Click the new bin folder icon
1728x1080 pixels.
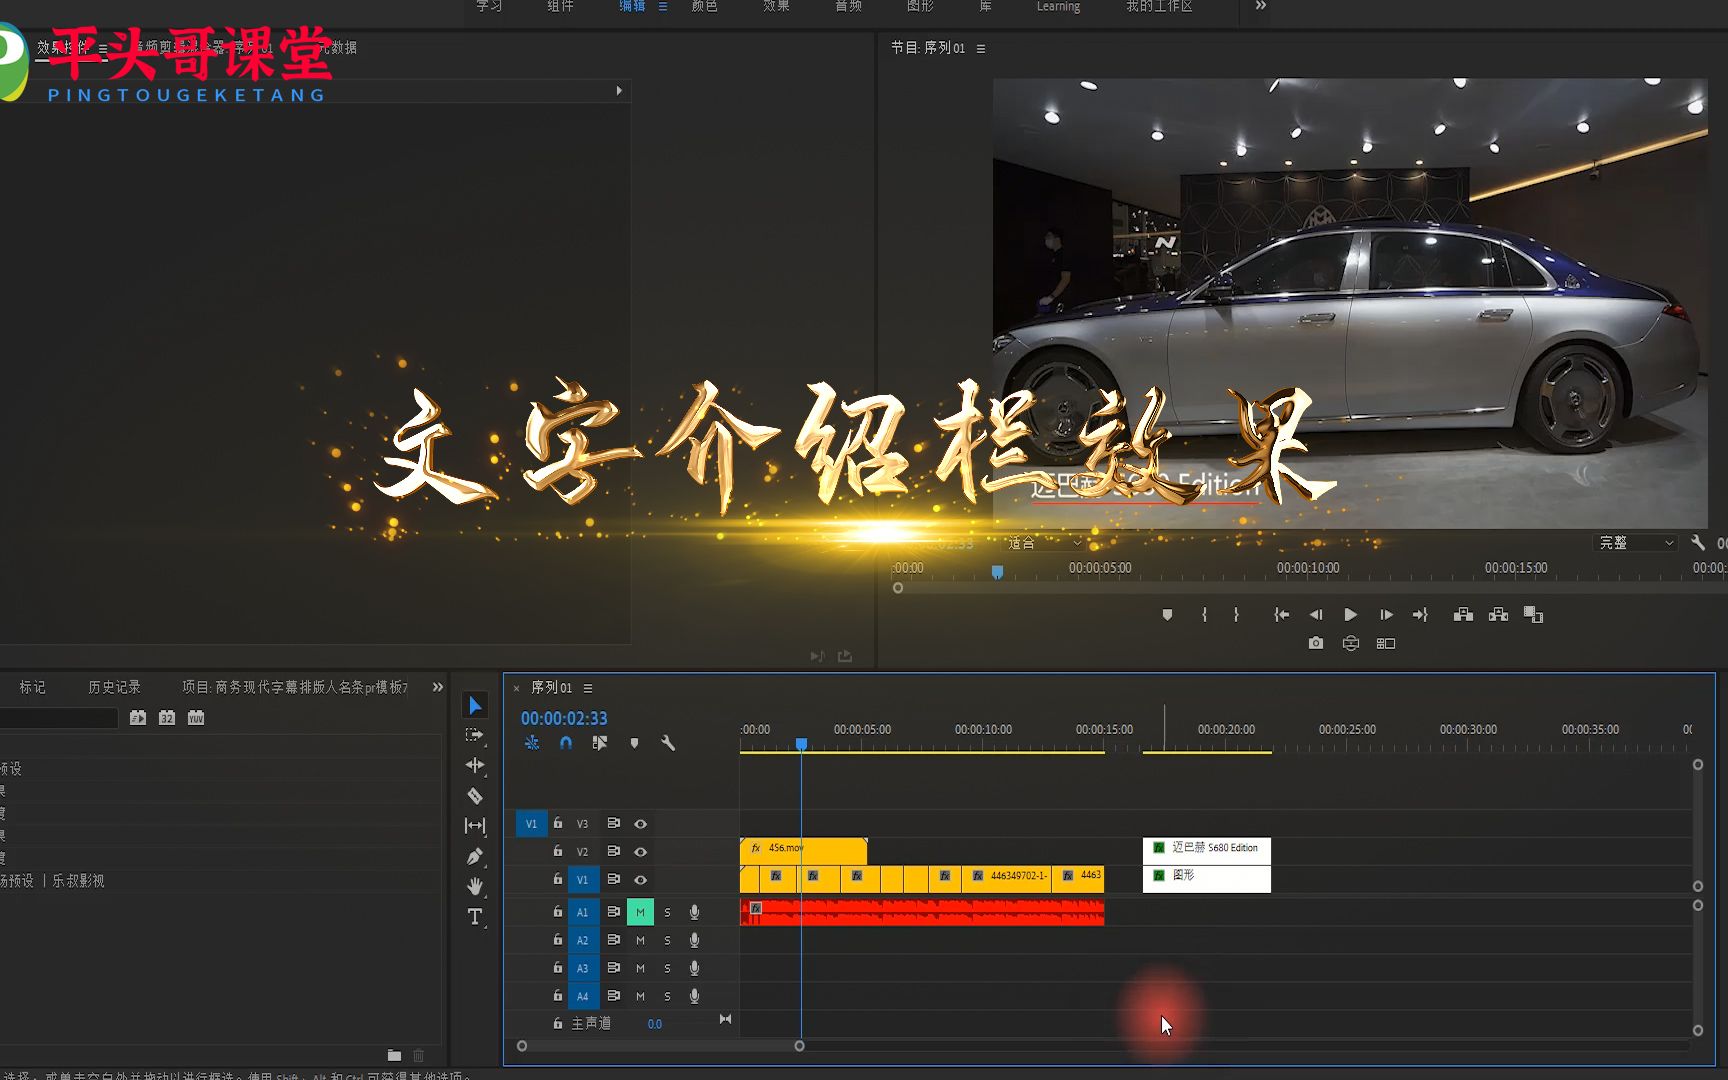coord(394,1055)
